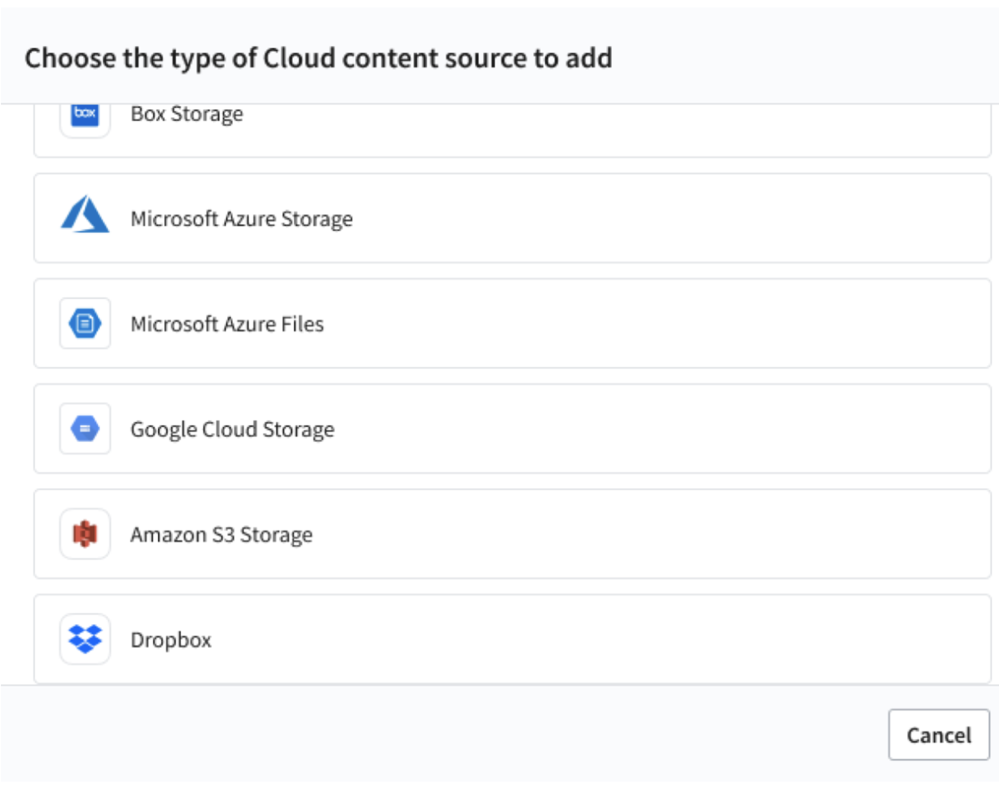Select the Box Storage label
This screenshot has height=794, width=999.
[x=187, y=114]
